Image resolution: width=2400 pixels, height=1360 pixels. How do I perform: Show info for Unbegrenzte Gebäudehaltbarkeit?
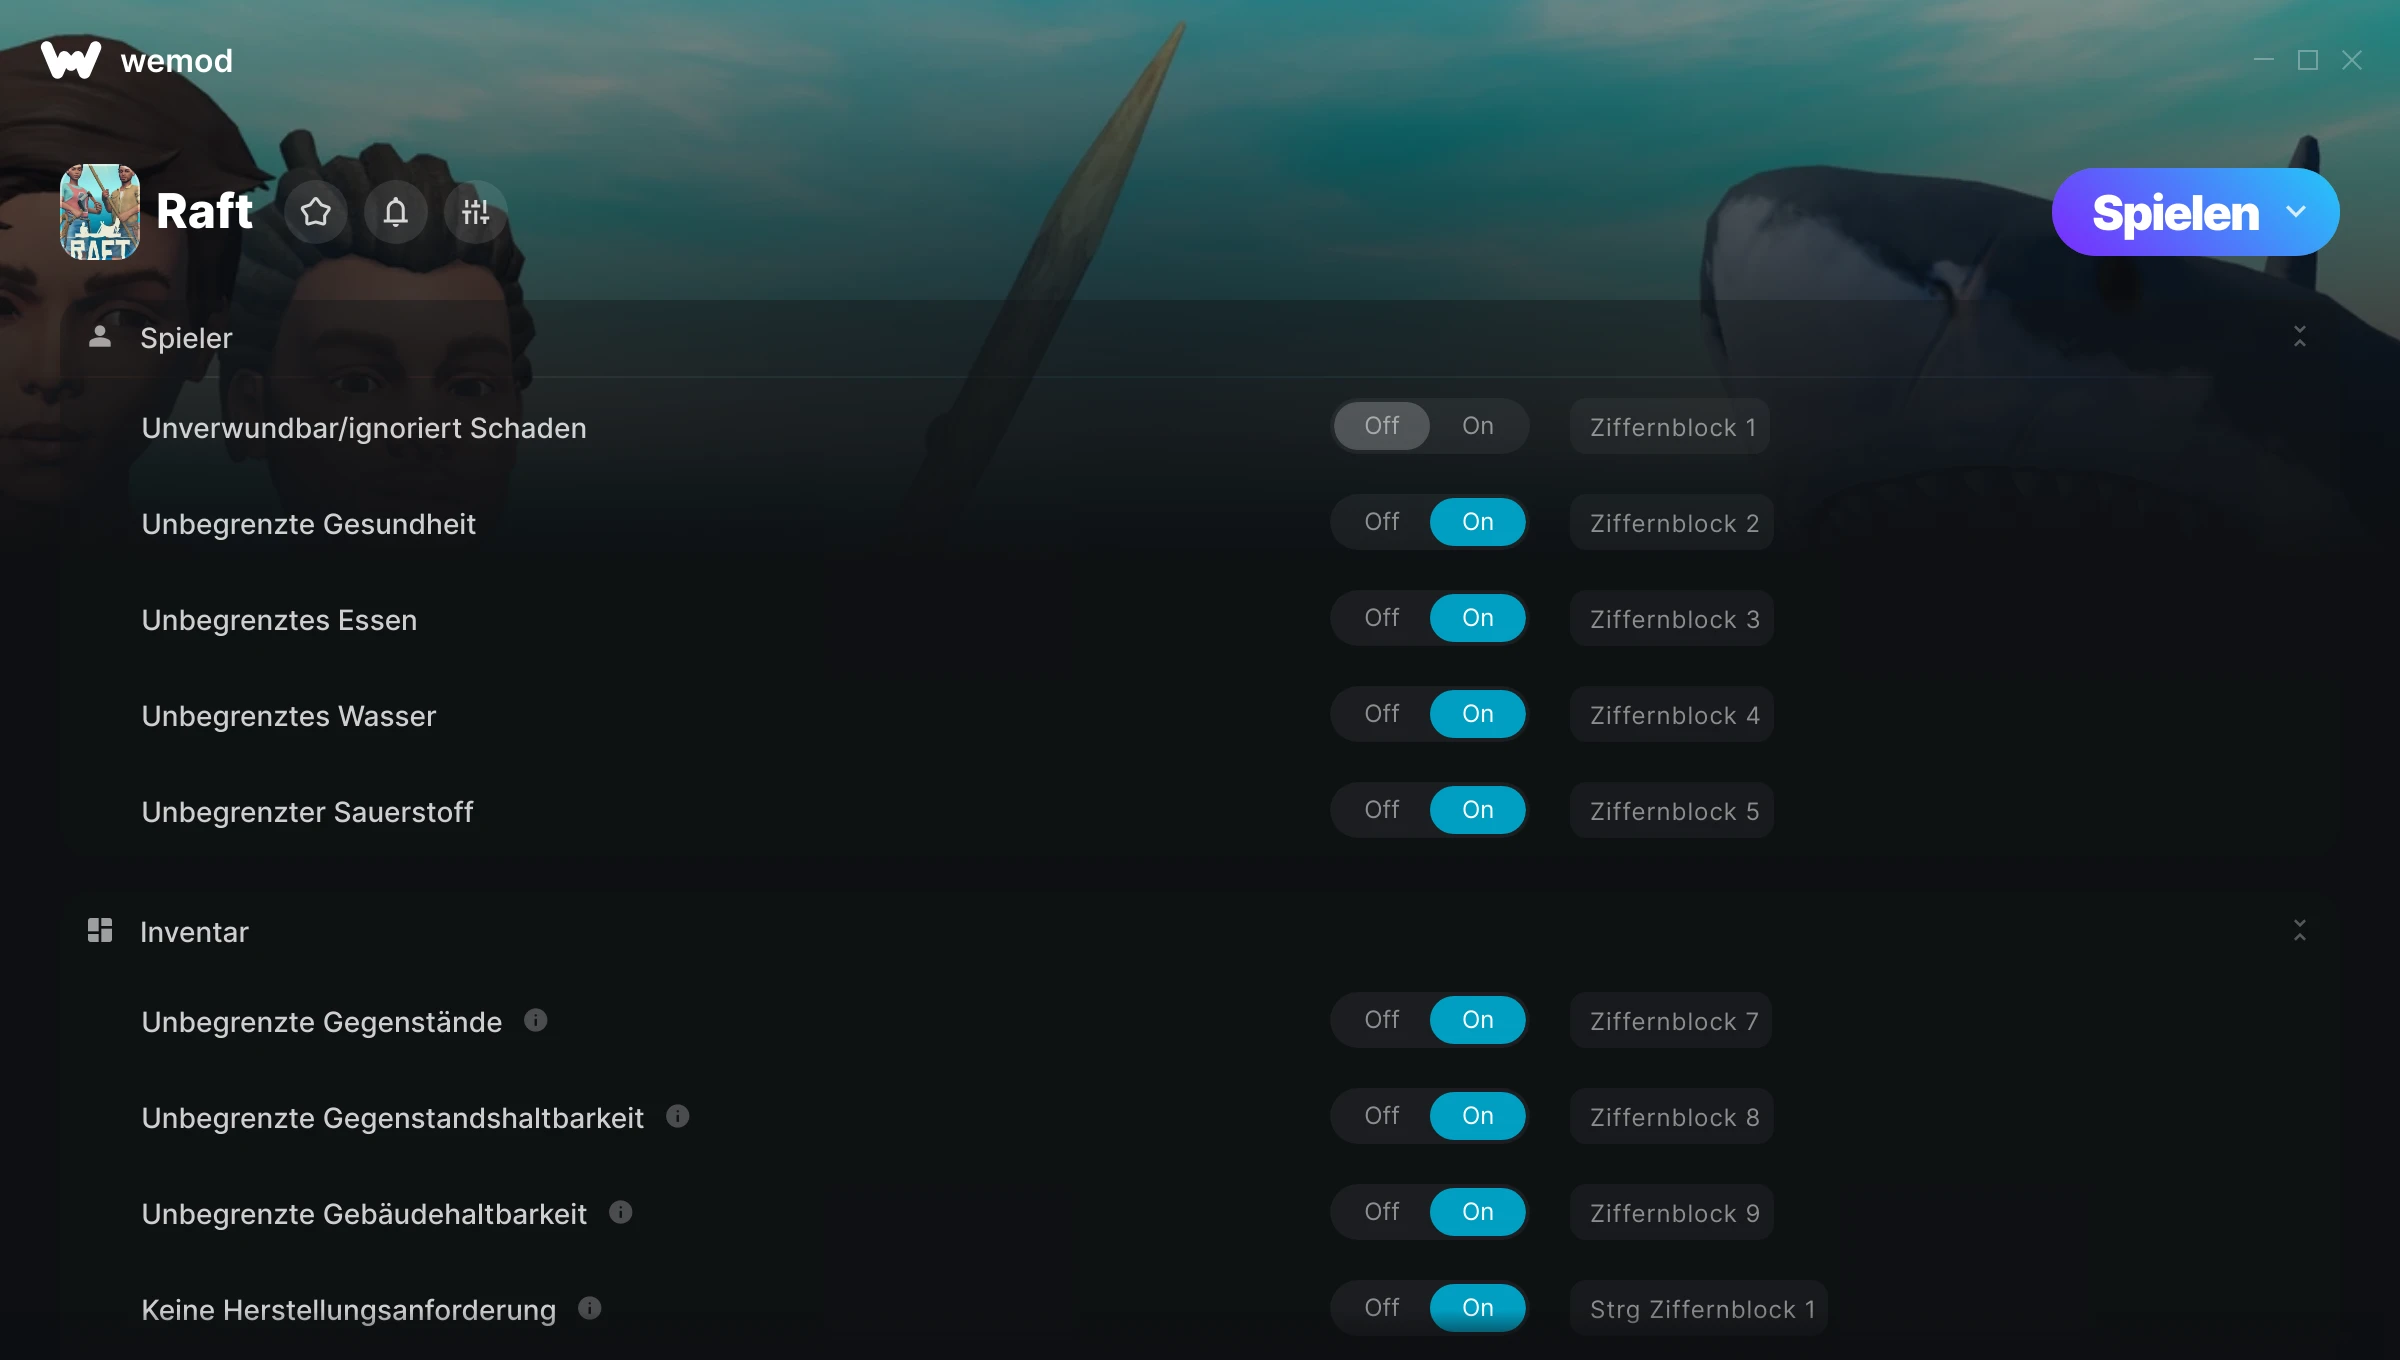point(621,1212)
